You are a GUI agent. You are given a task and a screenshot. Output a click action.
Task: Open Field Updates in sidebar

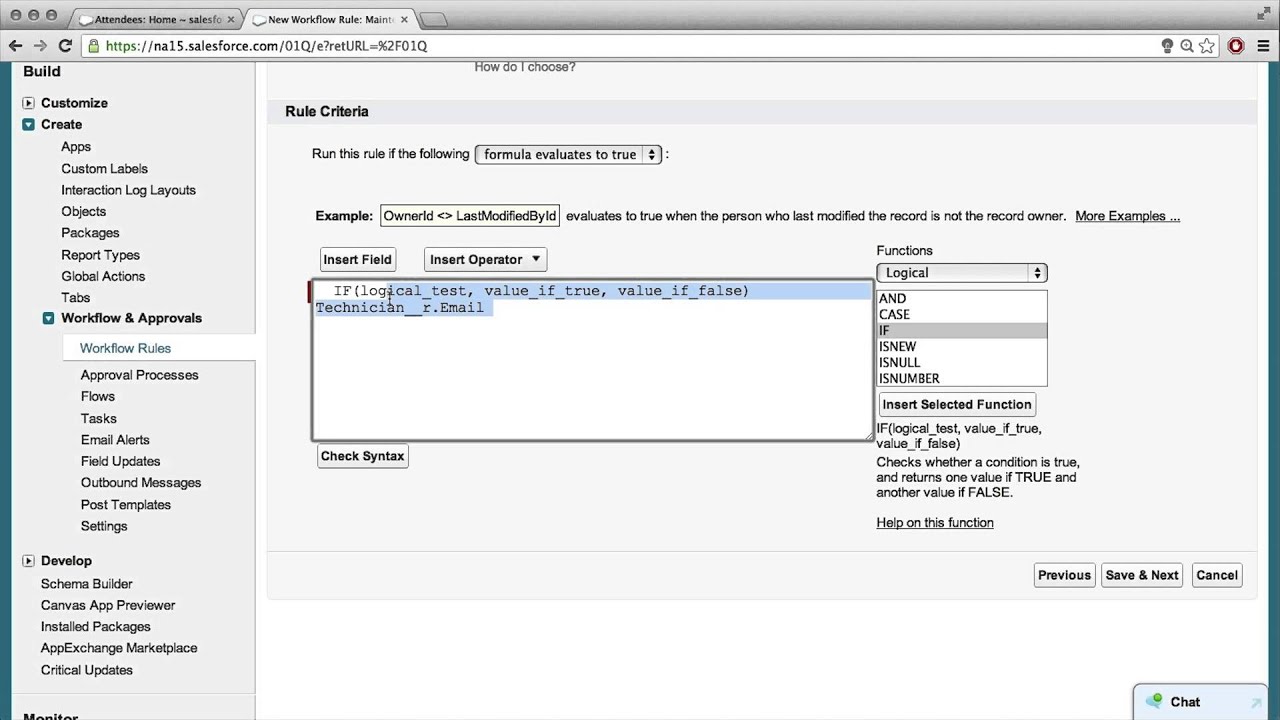[x=120, y=461]
